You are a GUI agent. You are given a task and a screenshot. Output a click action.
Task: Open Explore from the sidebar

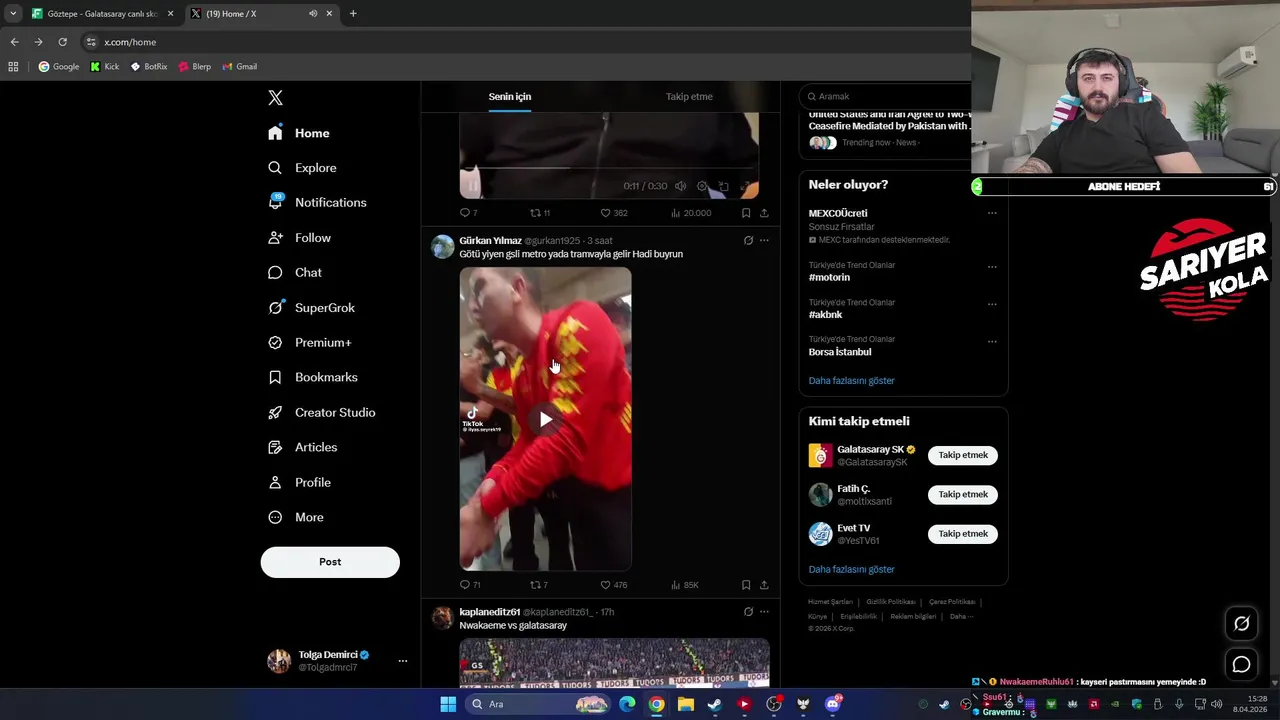click(x=302, y=168)
